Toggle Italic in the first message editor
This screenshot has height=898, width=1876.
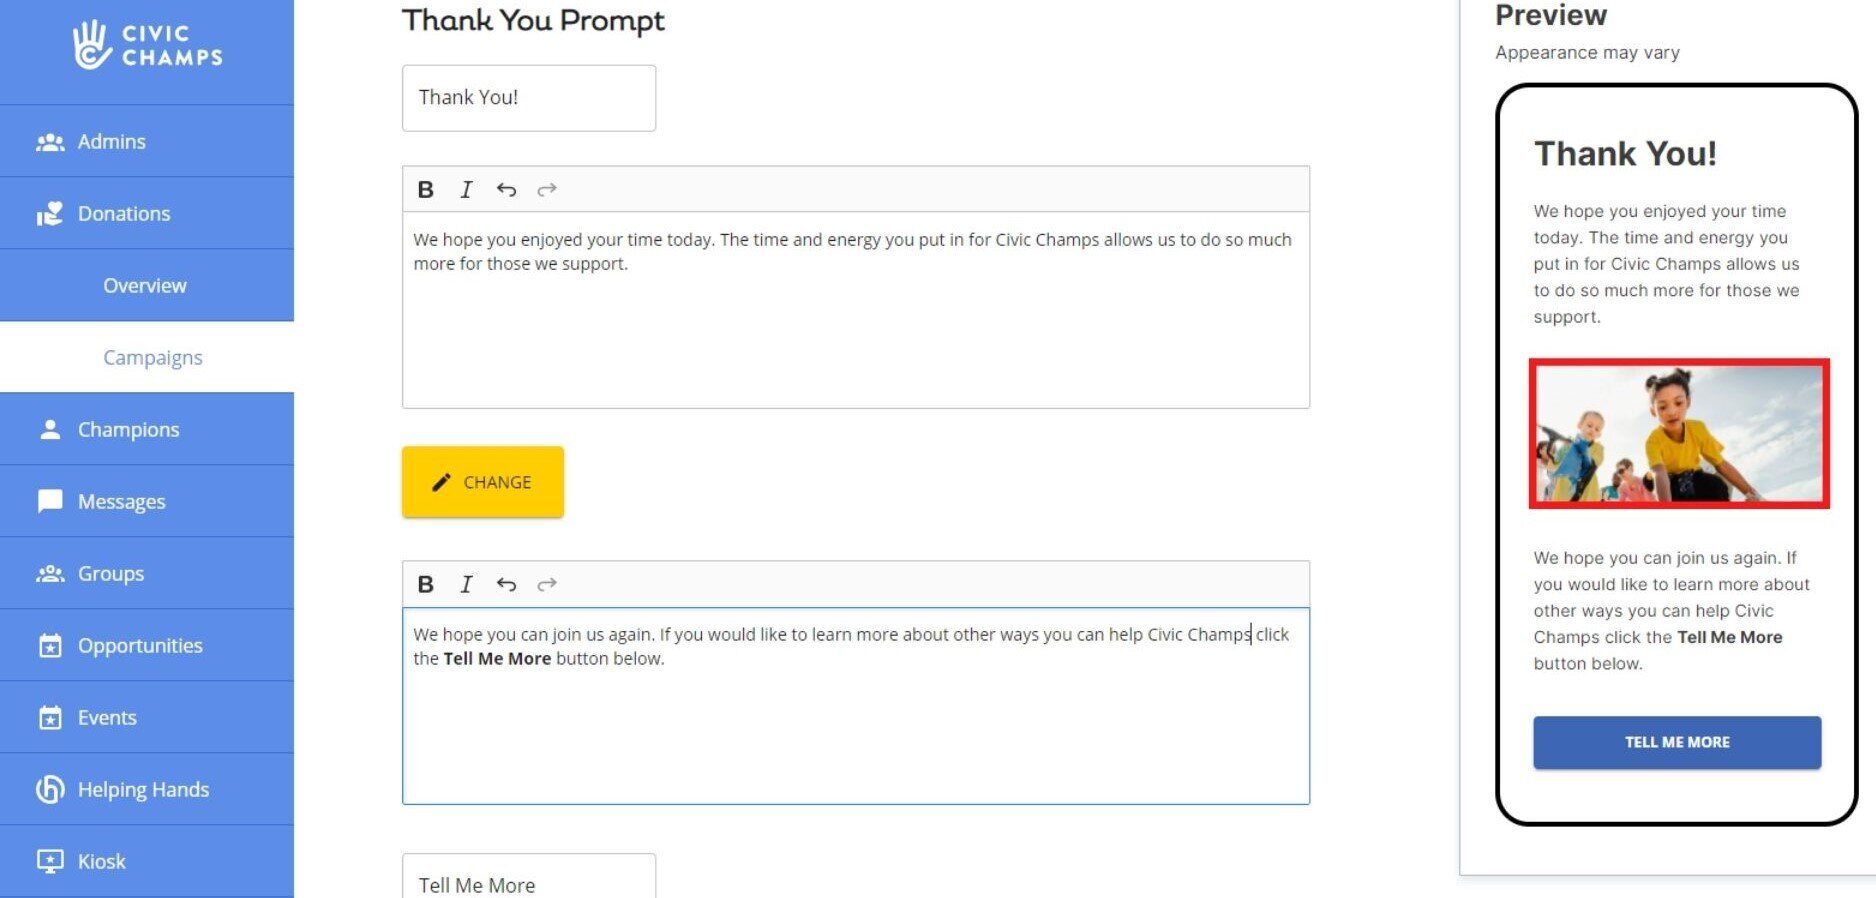point(466,190)
